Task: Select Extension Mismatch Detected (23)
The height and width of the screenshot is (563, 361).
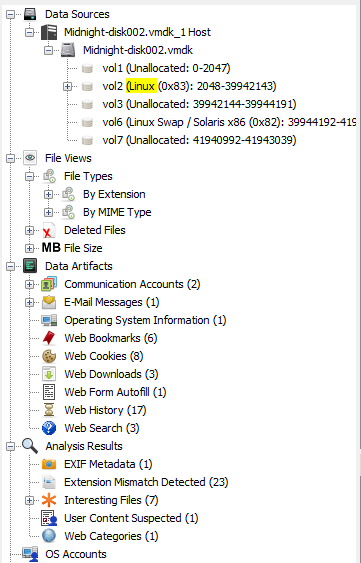Action: pyautogui.click(x=146, y=482)
